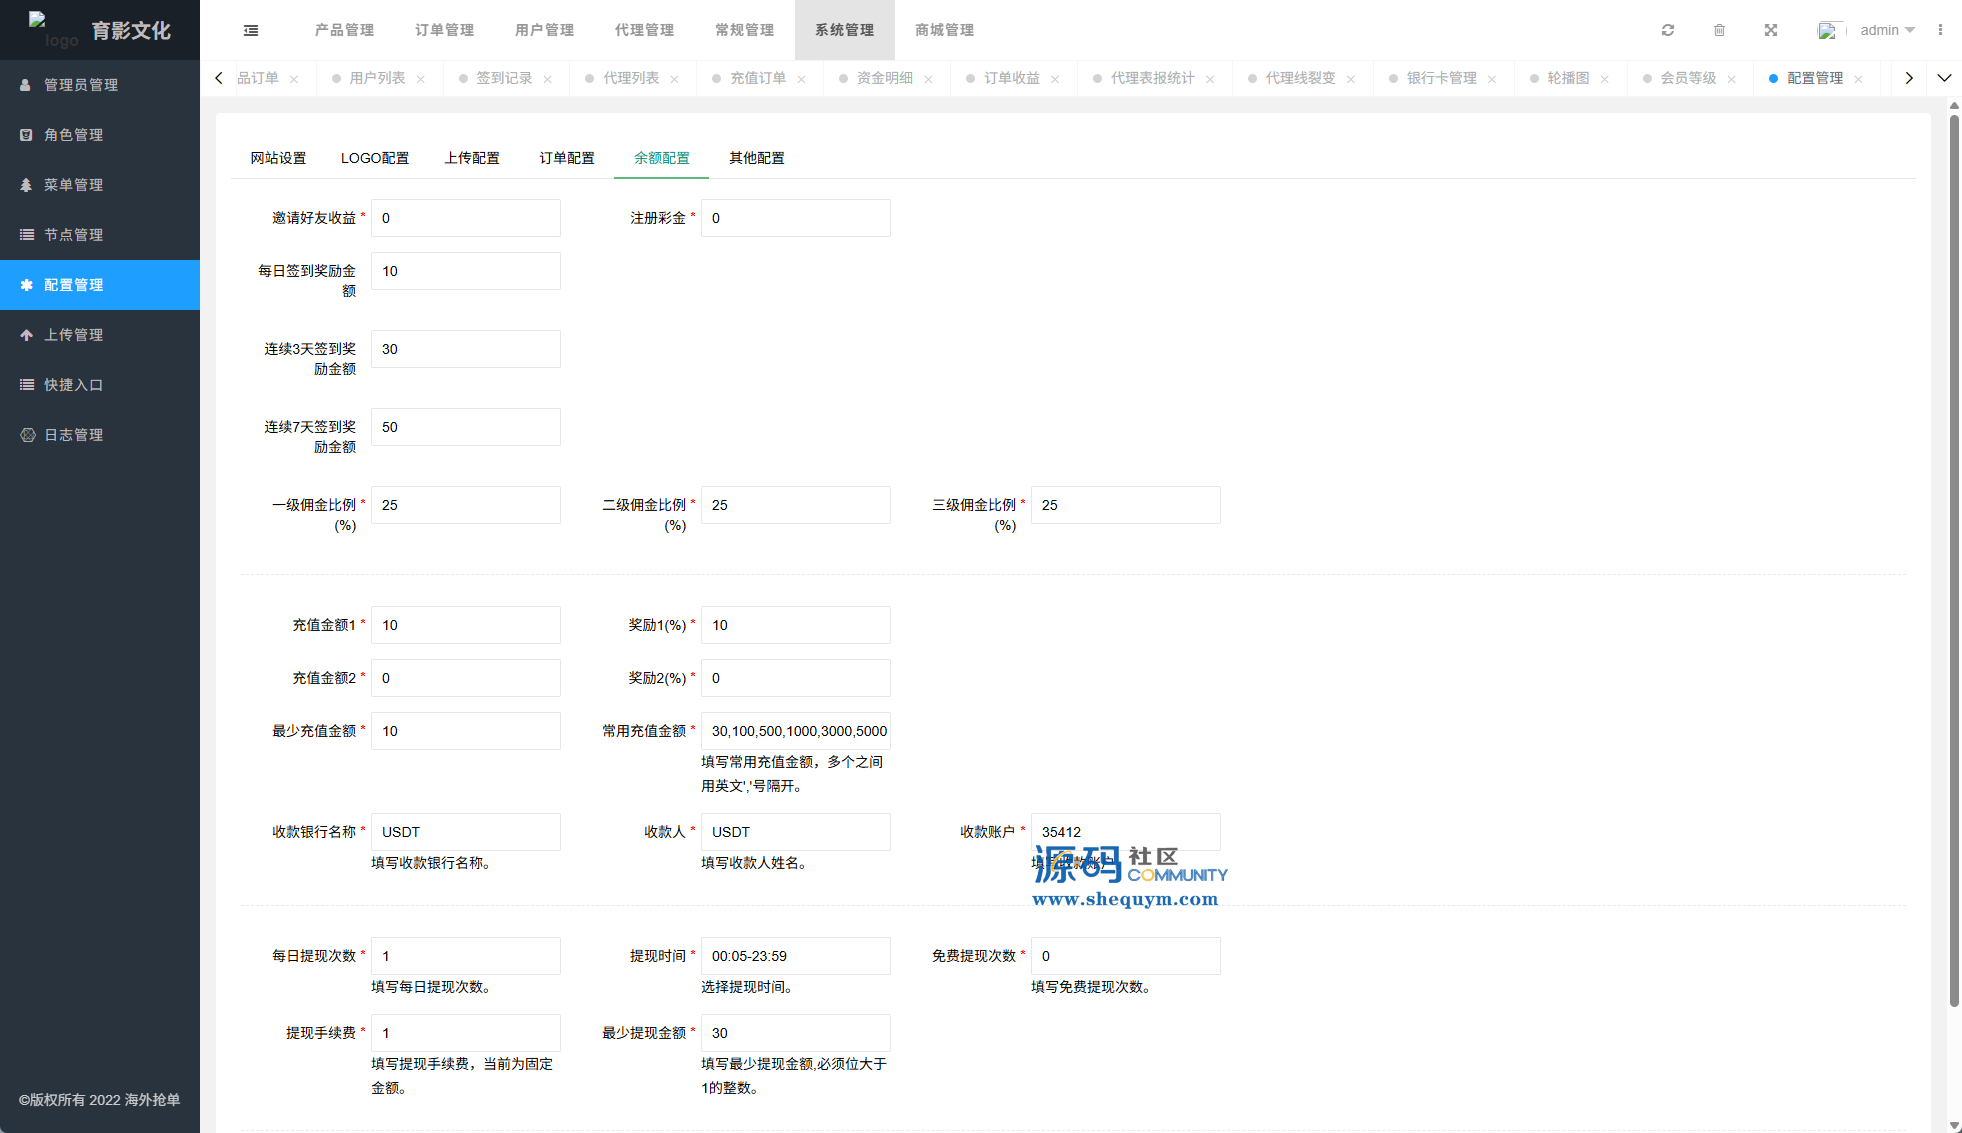The width and height of the screenshot is (1962, 1133).
Task: Switch to the LOGO配置 tab
Action: point(375,158)
